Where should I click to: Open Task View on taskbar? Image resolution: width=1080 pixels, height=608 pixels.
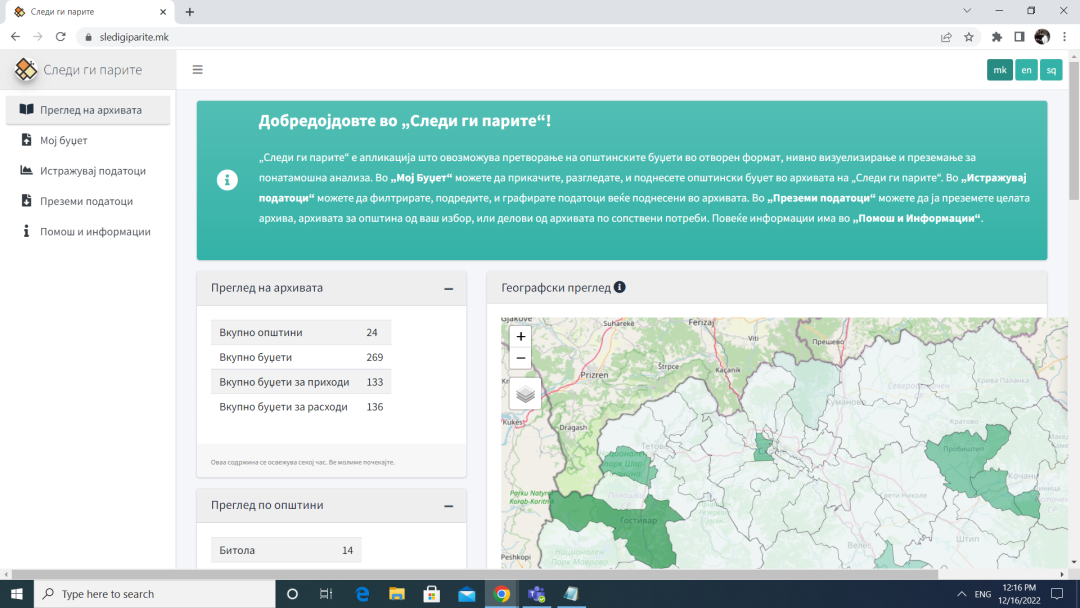(x=326, y=594)
